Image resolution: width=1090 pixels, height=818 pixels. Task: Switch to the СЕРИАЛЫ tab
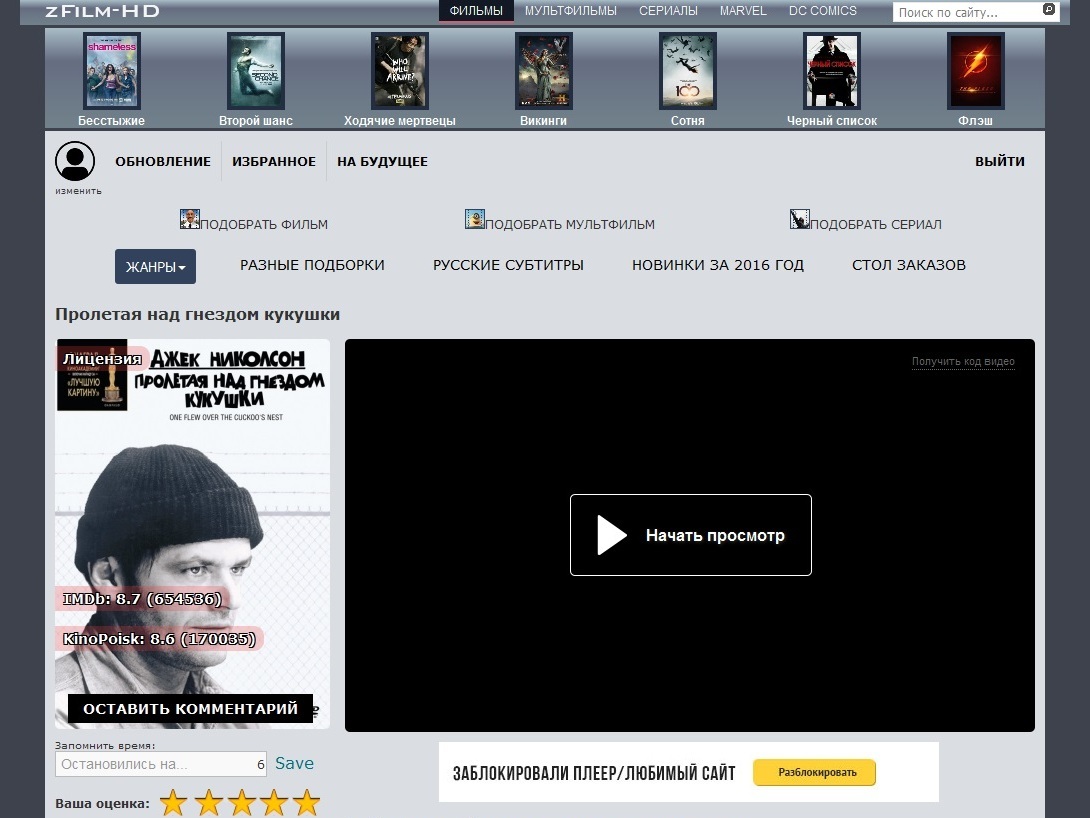click(x=668, y=11)
